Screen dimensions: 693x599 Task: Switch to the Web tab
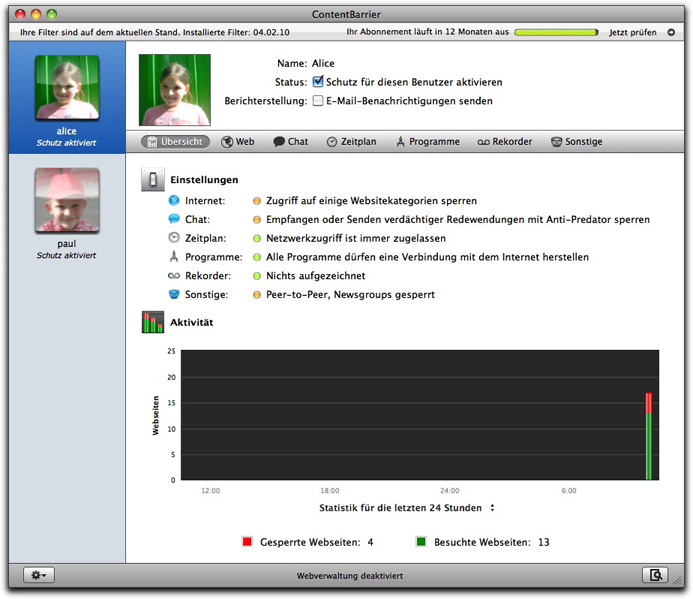click(x=238, y=141)
